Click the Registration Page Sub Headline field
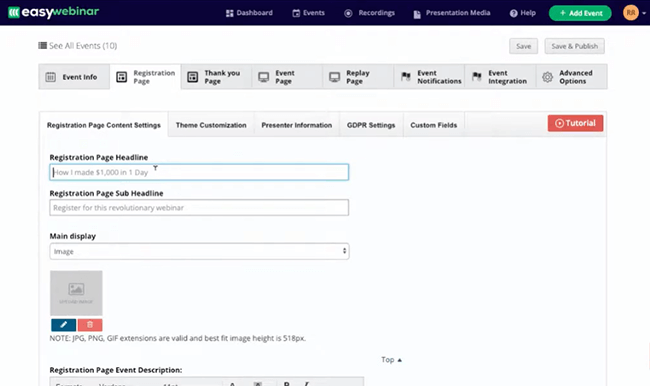650x386 pixels. tap(199, 207)
